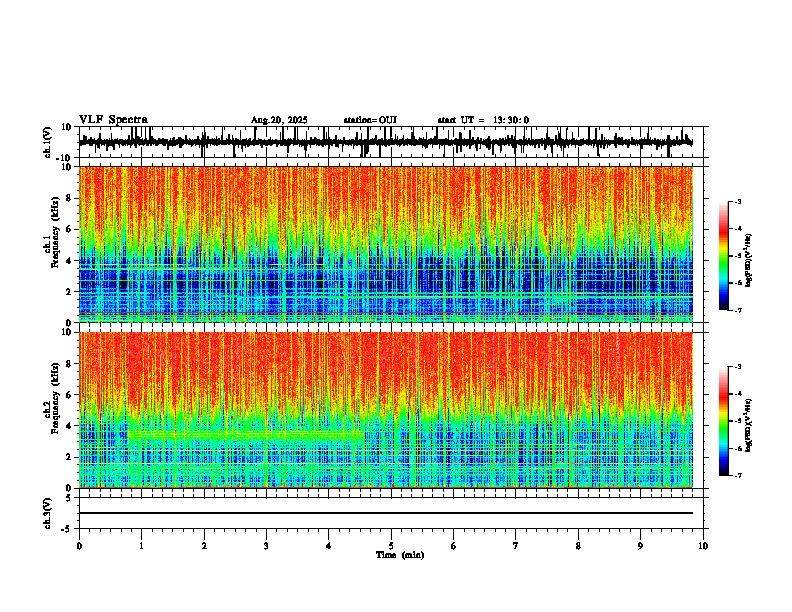Image resolution: width=792 pixels, height=612 pixels.
Task: Click the "-7" label on ch.2 color scale
Action: tap(738, 475)
